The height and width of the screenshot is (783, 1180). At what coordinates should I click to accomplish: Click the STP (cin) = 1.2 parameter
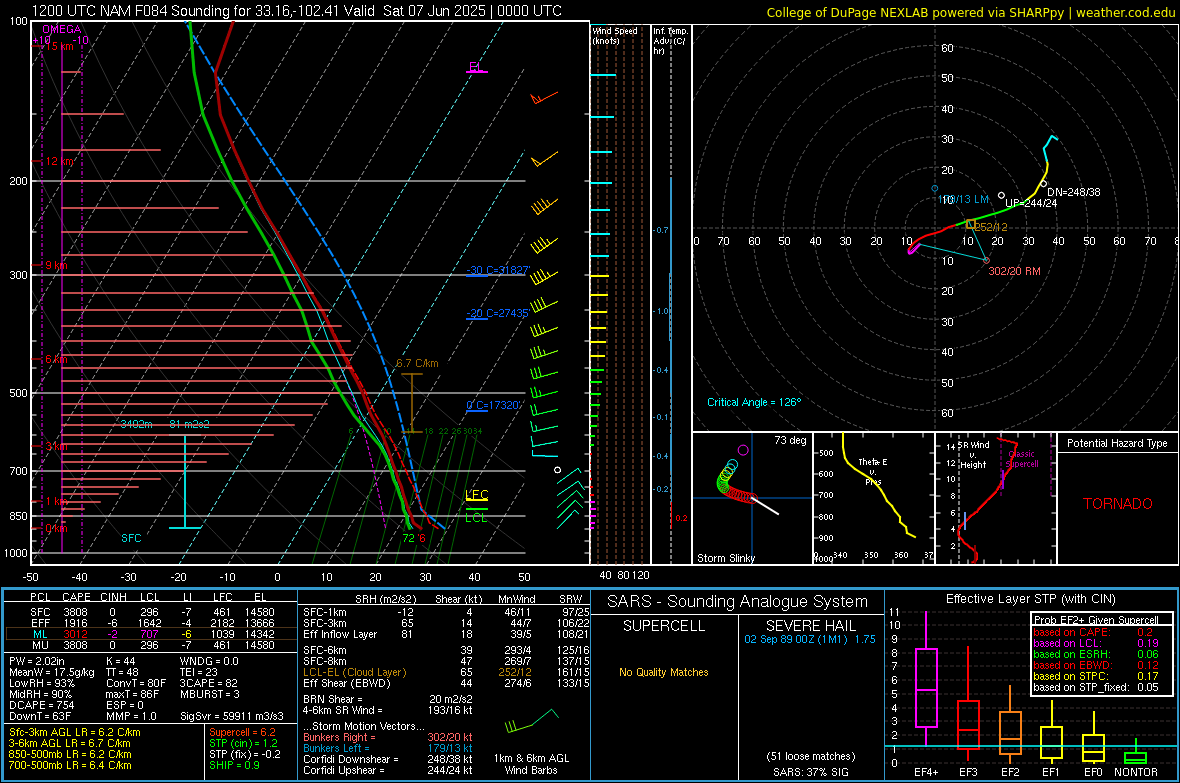[244, 743]
